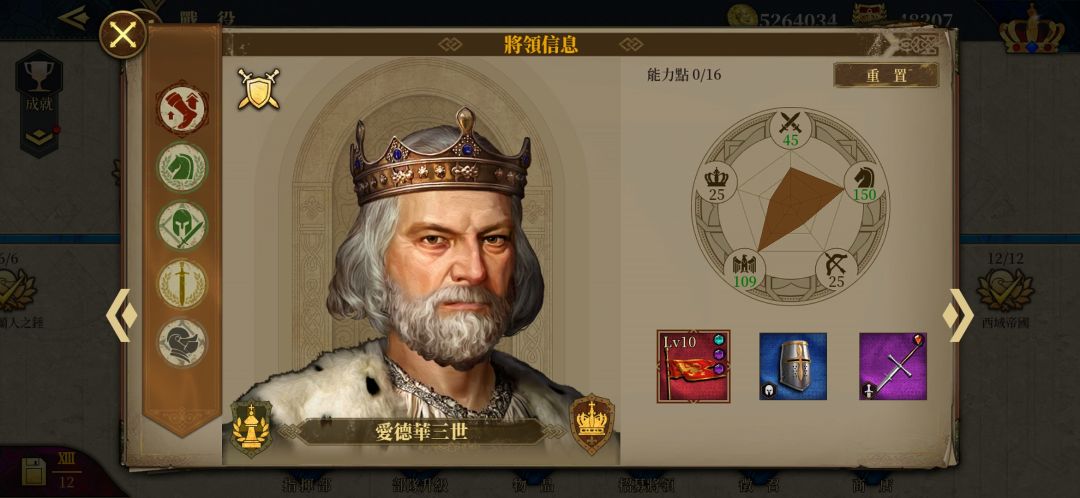Select the green horse head cavalry skill

[x=182, y=167]
